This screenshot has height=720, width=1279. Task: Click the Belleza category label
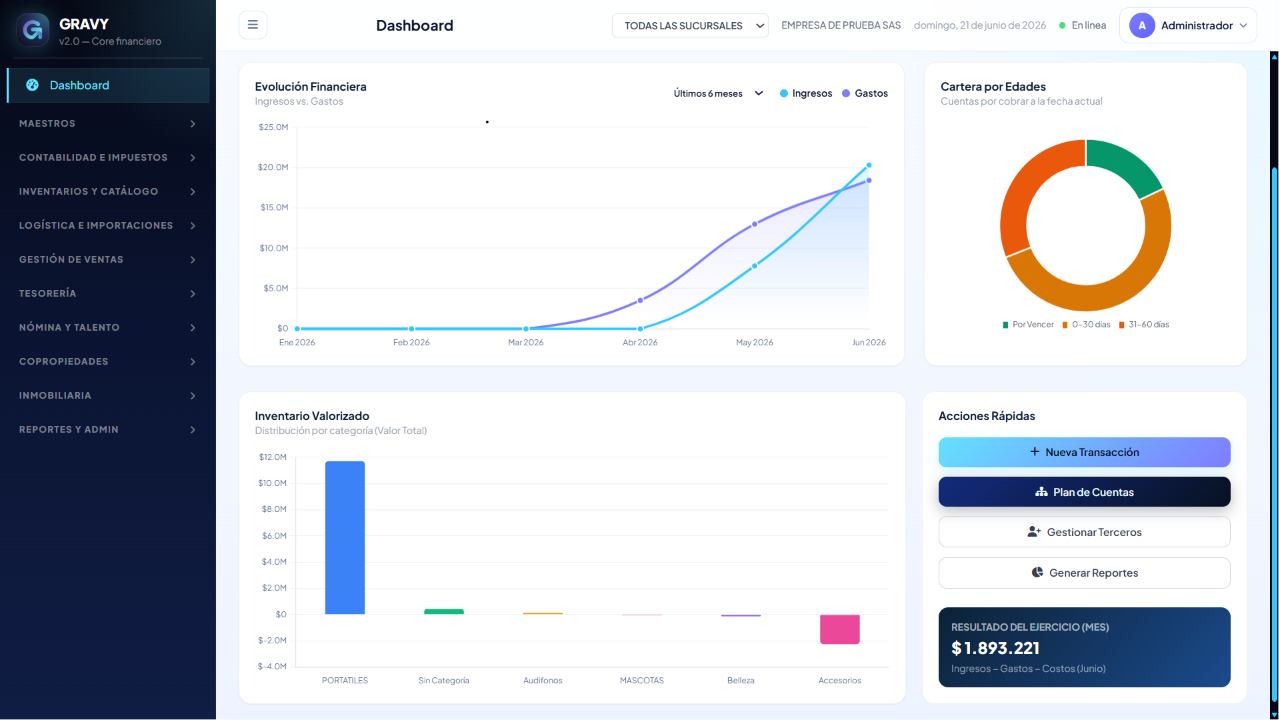741,680
